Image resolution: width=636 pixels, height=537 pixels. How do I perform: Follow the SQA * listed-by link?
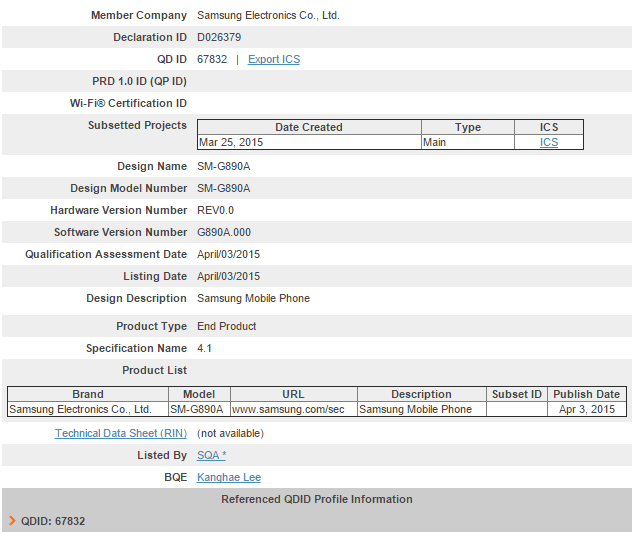pyautogui.click(x=211, y=455)
